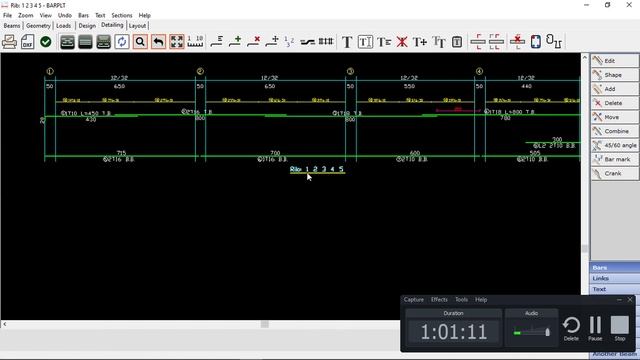Stop the screen recording
Image resolution: width=640 pixels, height=360 pixels.
(620, 329)
